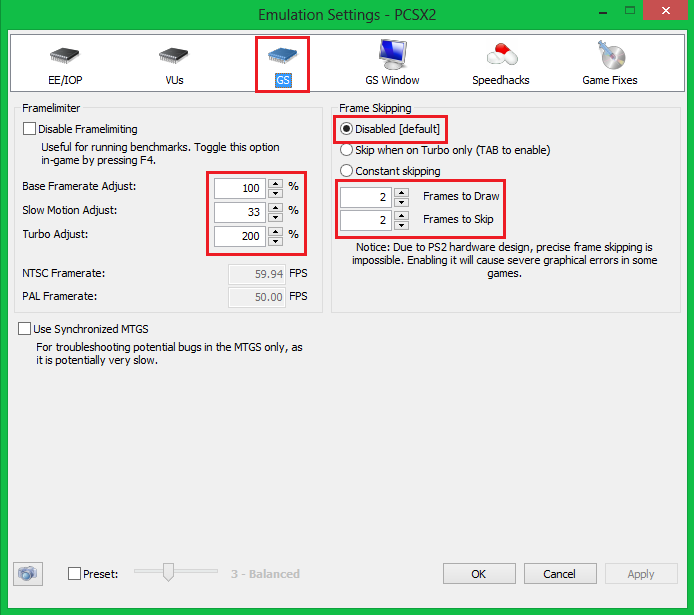Click the Frames to Draw field
694x615 pixels.
(x=366, y=197)
